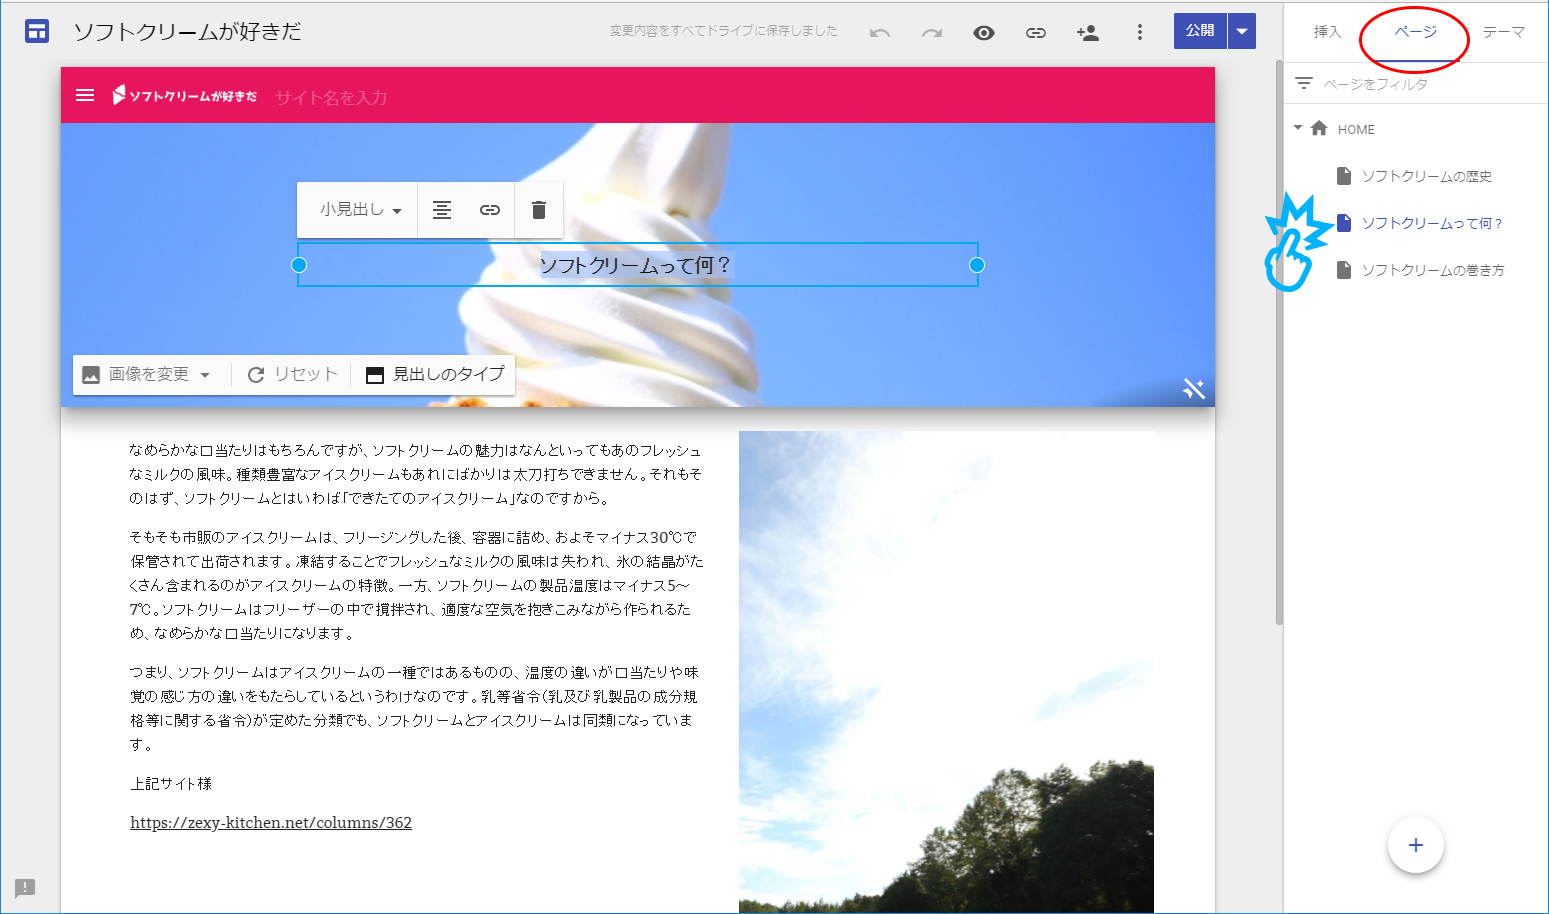1549x914 pixels.
Task: Click the feedback report icon bottom left
Action: point(25,889)
